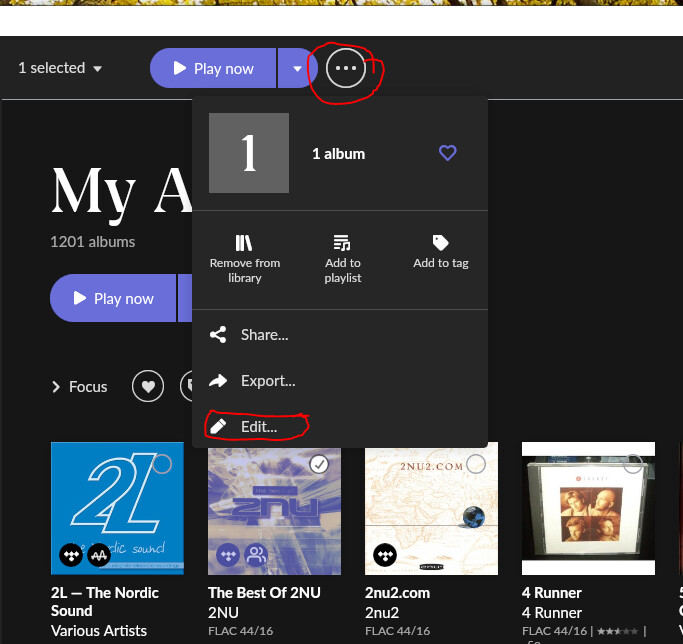Choose Share... from the menu
This screenshot has width=683, height=644.
tap(264, 335)
